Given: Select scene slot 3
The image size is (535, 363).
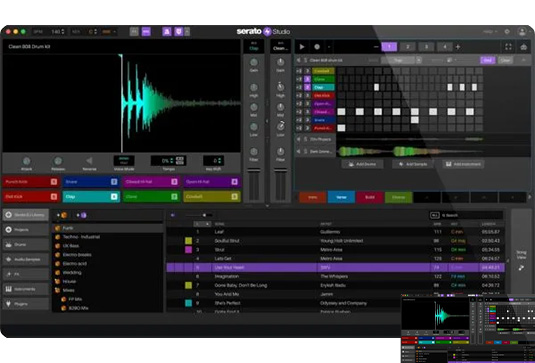Looking at the screenshot, I should [x=426, y=47].
